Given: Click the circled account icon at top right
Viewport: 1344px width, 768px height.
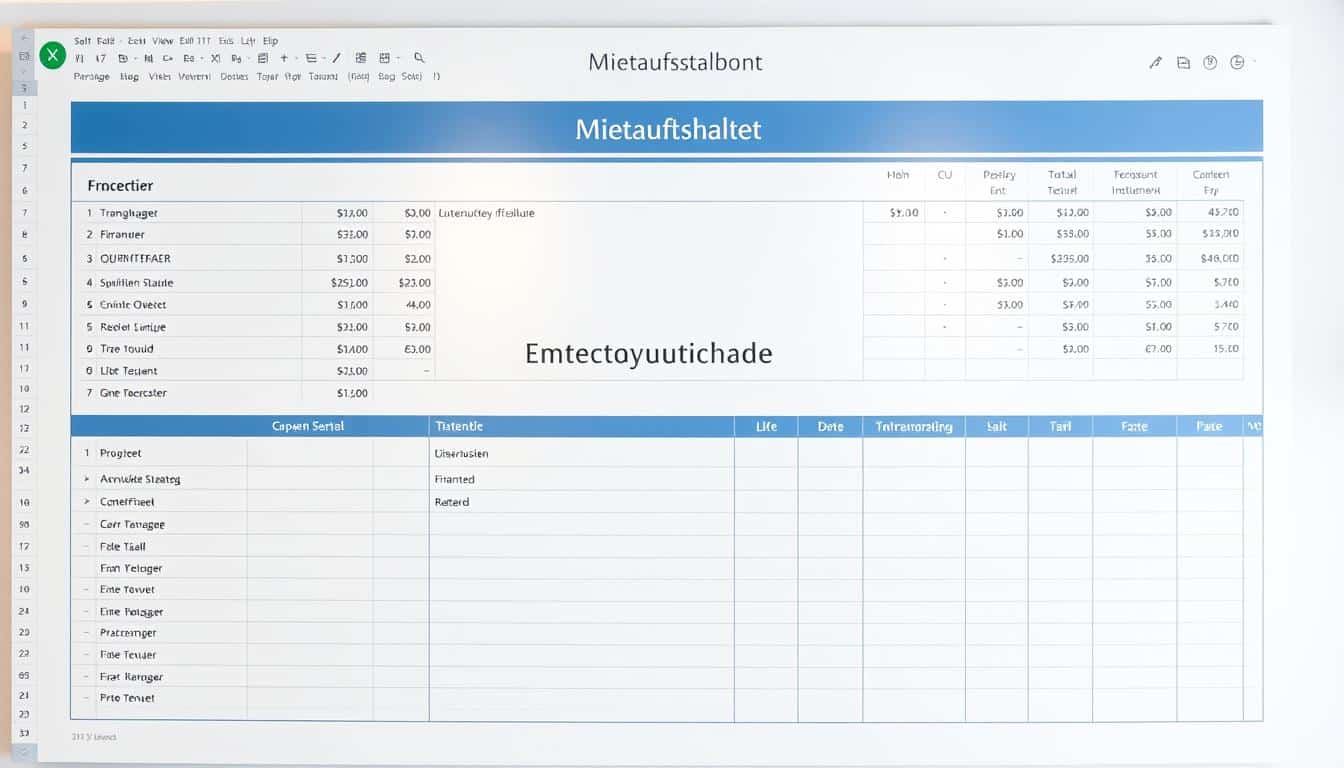Looking at the screenshot, I should pos(1237,62).
